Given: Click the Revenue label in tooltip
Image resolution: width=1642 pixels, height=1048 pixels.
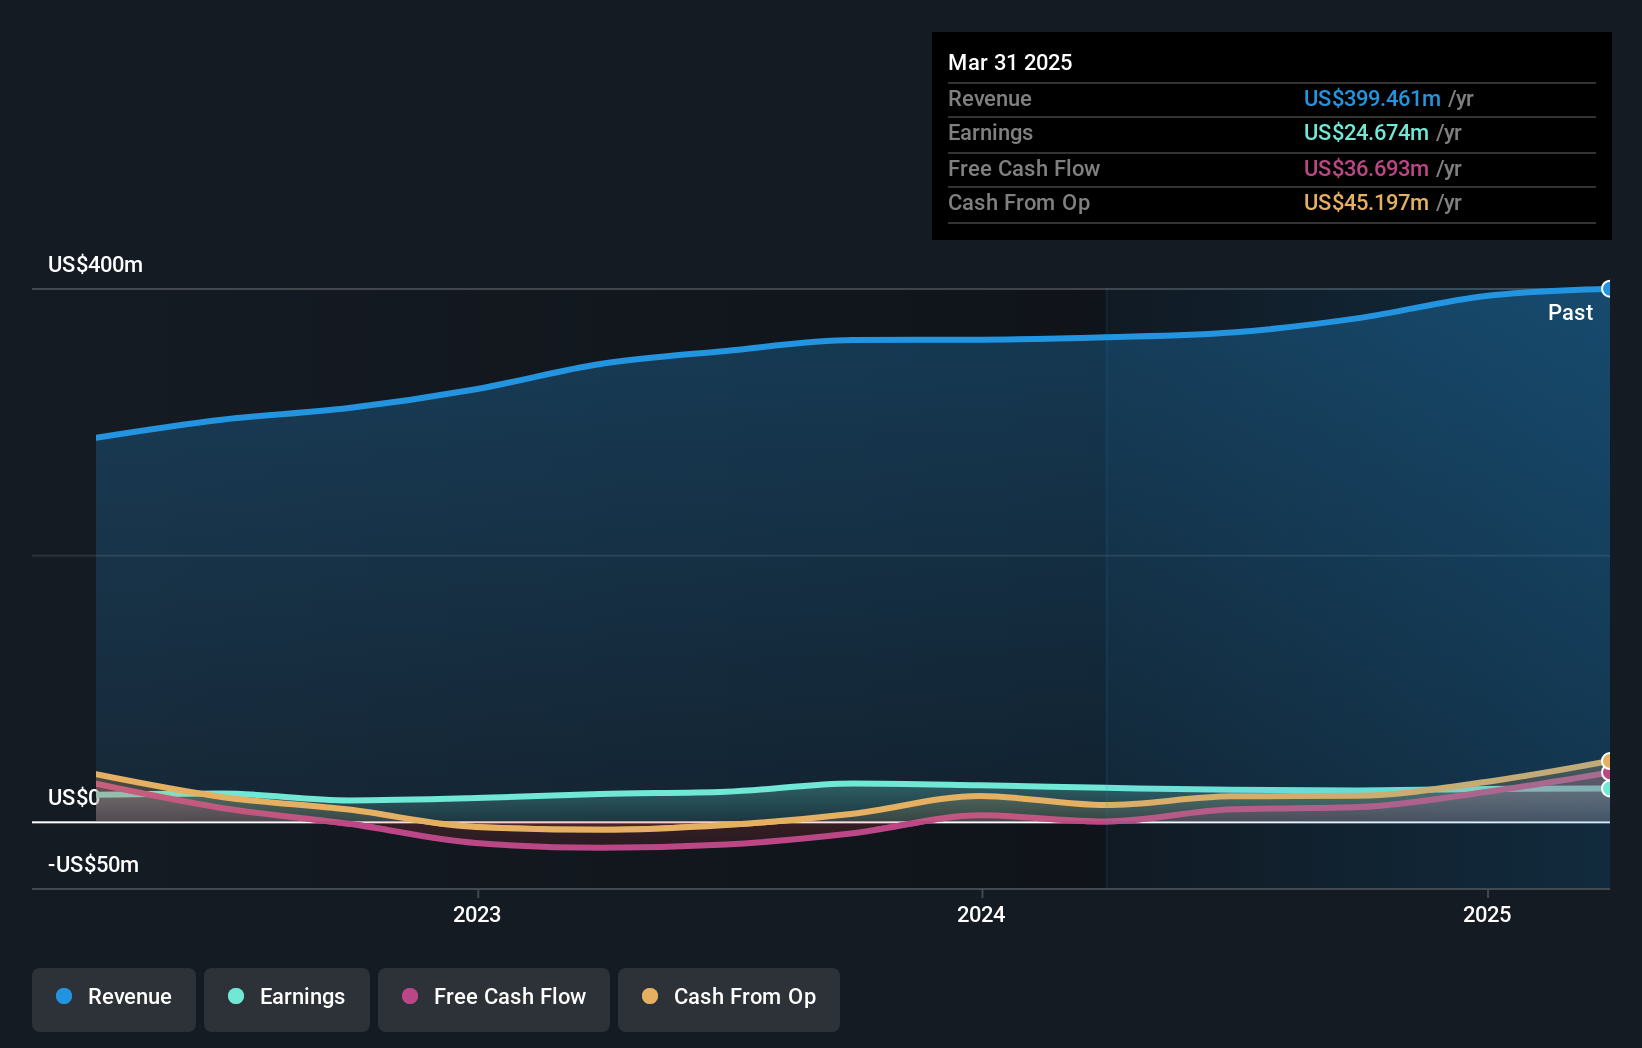Looking at the screenshot, I should (x=990, y=99).
